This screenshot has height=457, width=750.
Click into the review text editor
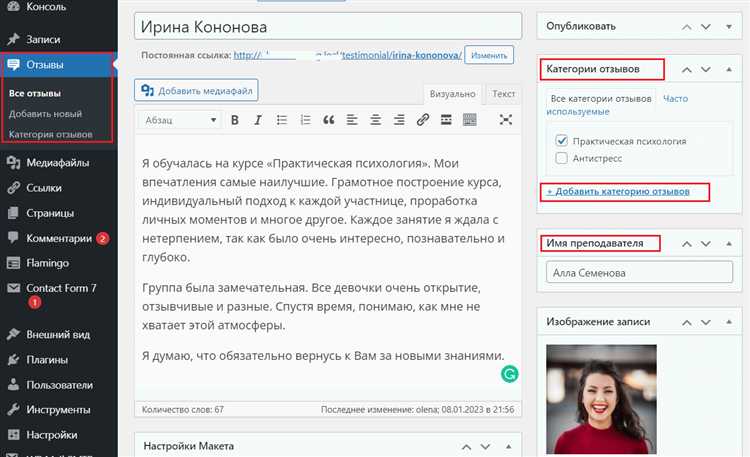328,268
